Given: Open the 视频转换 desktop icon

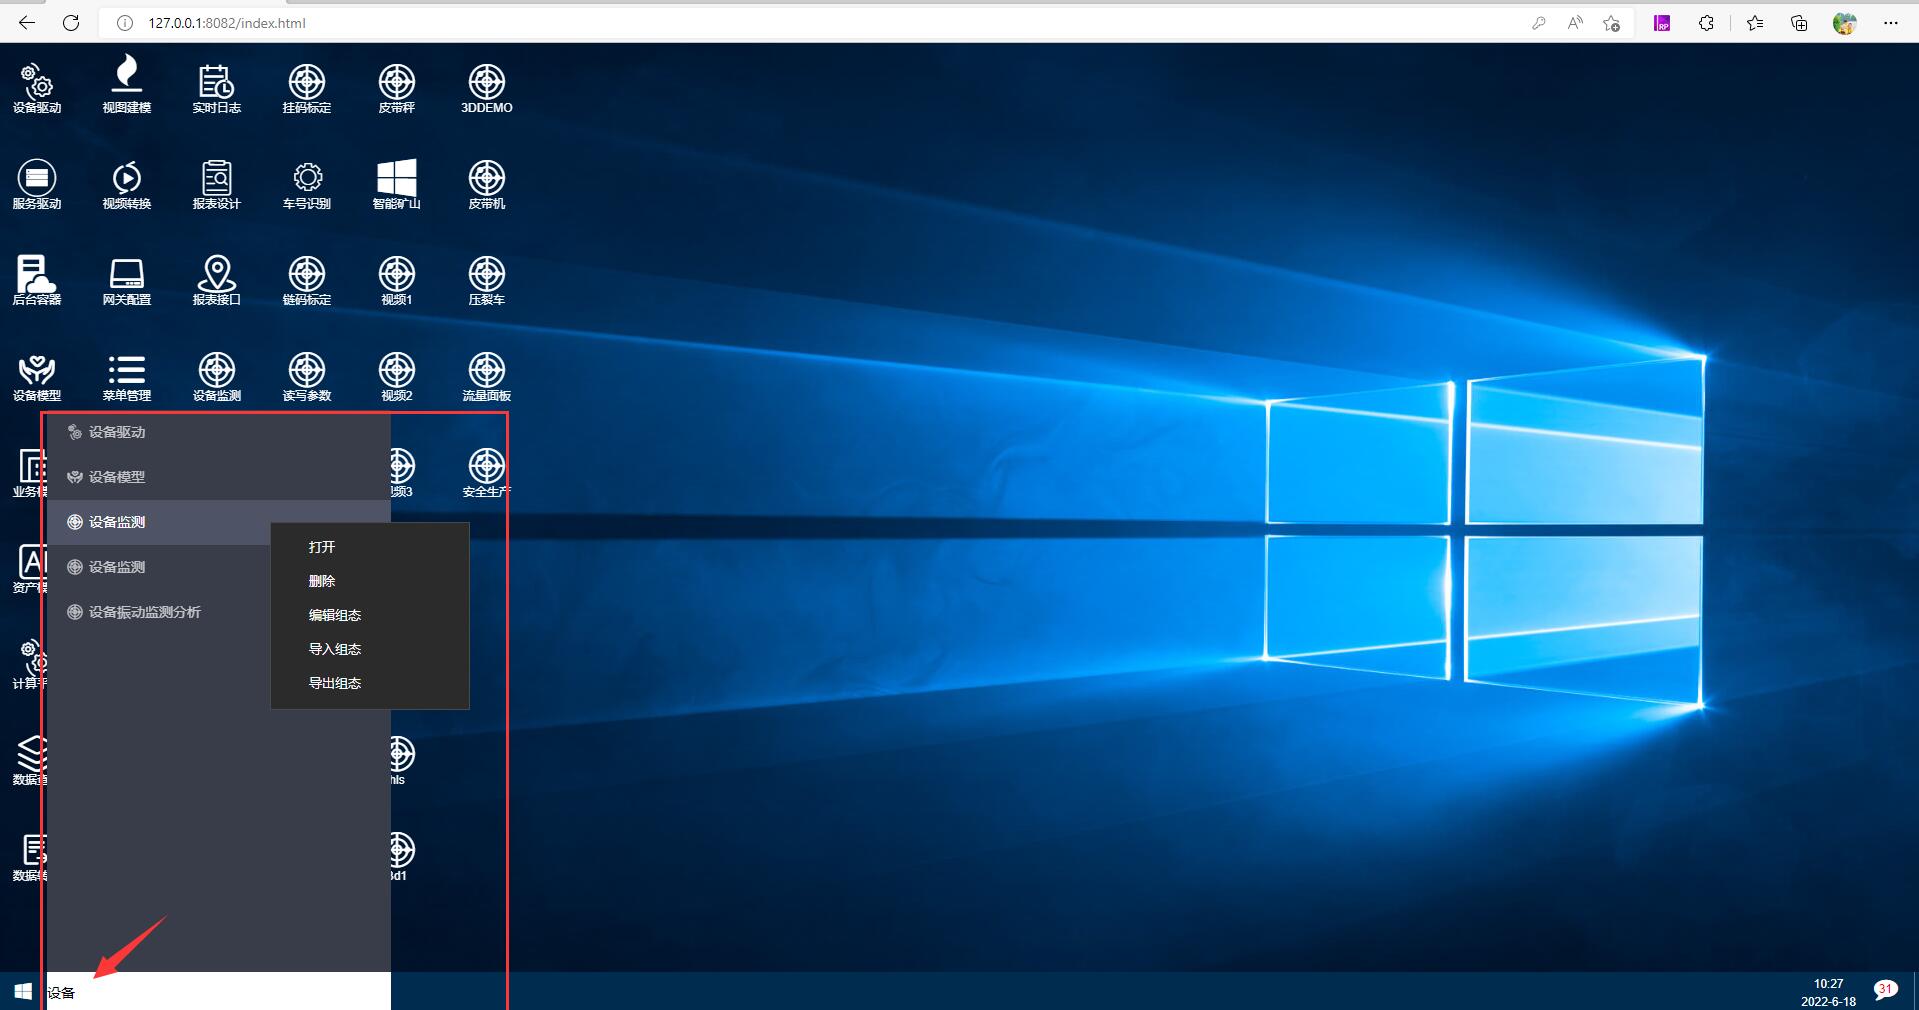Looking at the screenshot, I should point(127,184).
